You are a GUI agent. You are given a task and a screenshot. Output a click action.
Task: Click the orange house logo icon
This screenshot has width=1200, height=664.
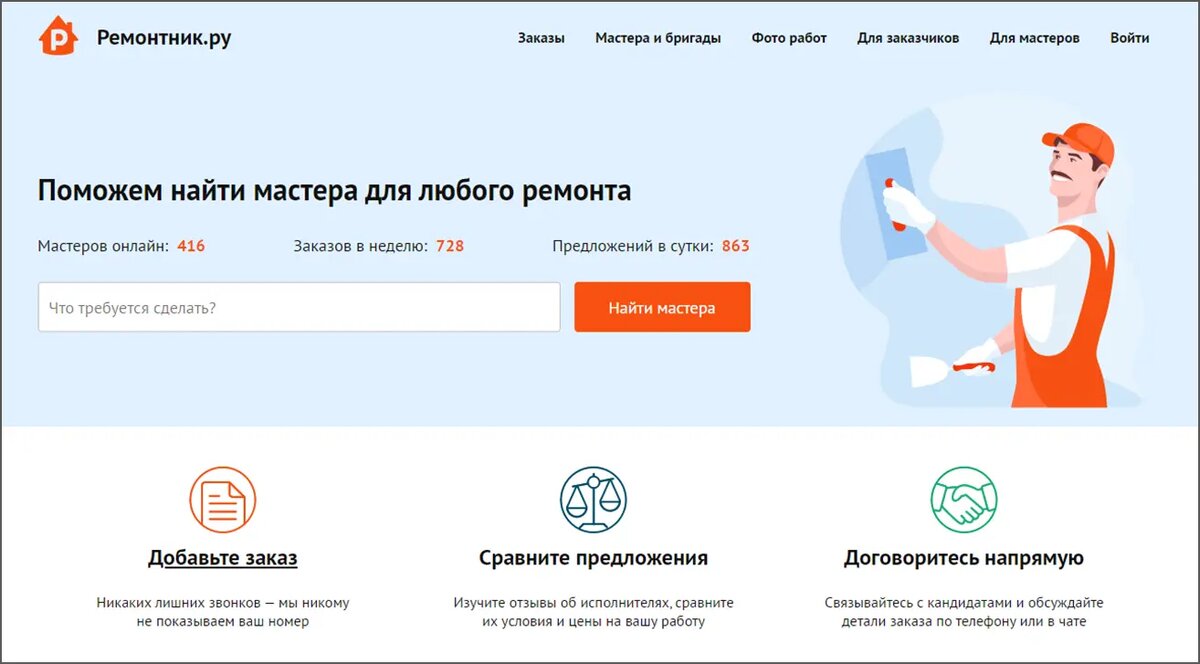(x=58, y=37)
